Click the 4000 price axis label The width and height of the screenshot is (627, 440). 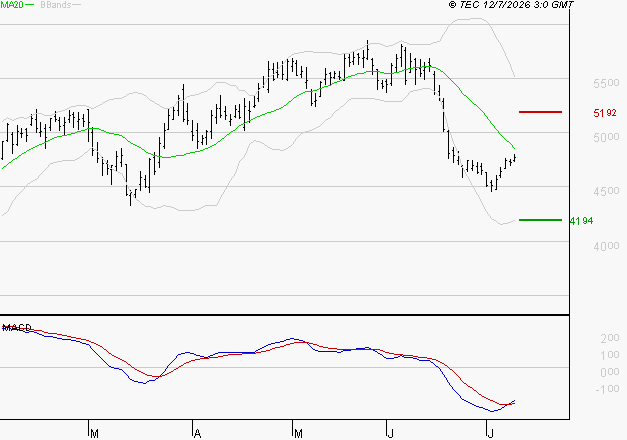click(606, 246)
